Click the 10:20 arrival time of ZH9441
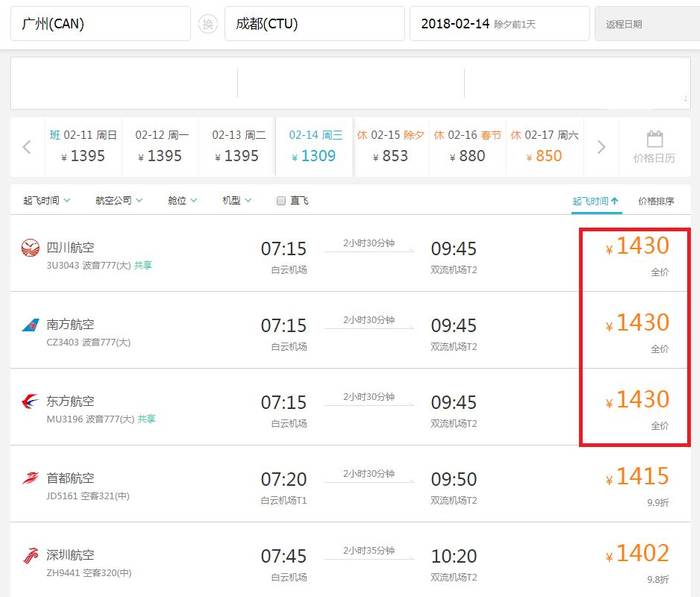 [x=454, y=556]
